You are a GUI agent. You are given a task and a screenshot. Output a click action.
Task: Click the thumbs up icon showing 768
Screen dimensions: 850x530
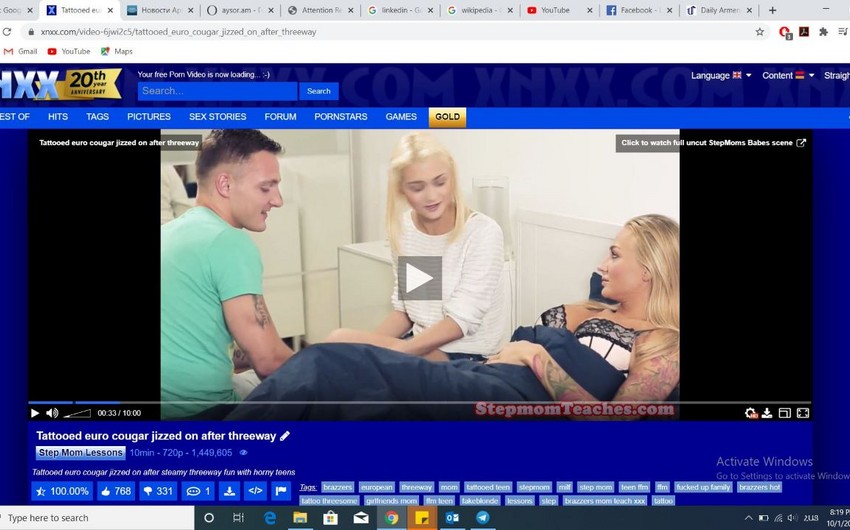pos(116,491)
